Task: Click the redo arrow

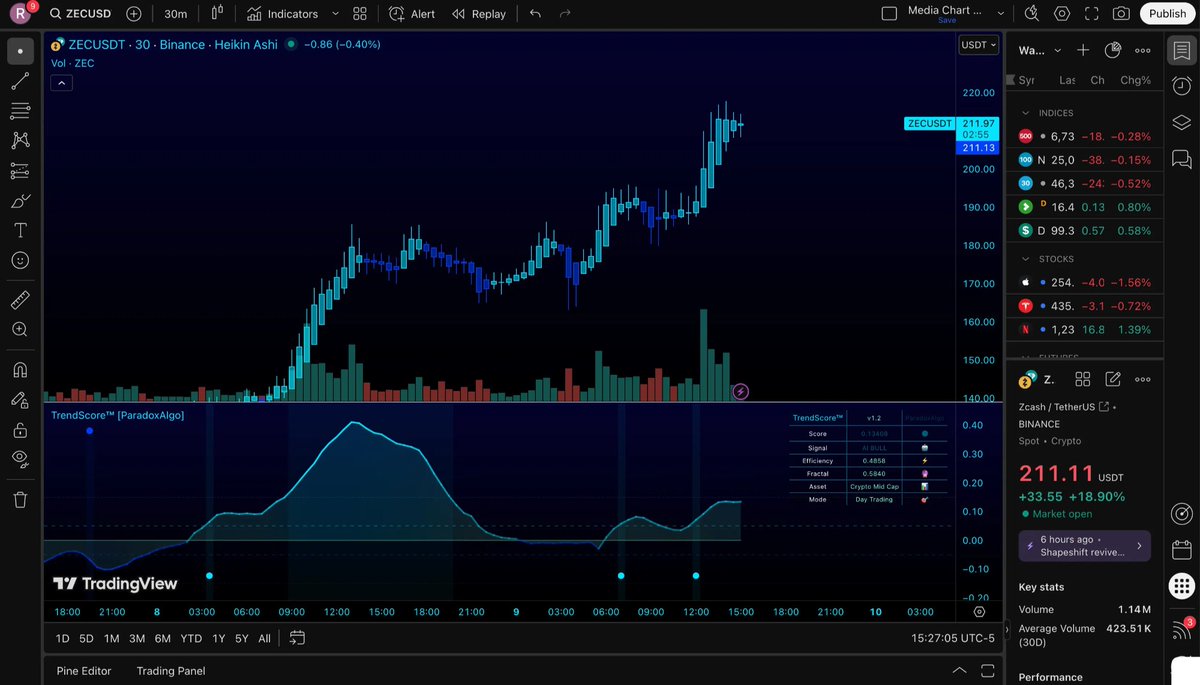Action: (566, 14)
